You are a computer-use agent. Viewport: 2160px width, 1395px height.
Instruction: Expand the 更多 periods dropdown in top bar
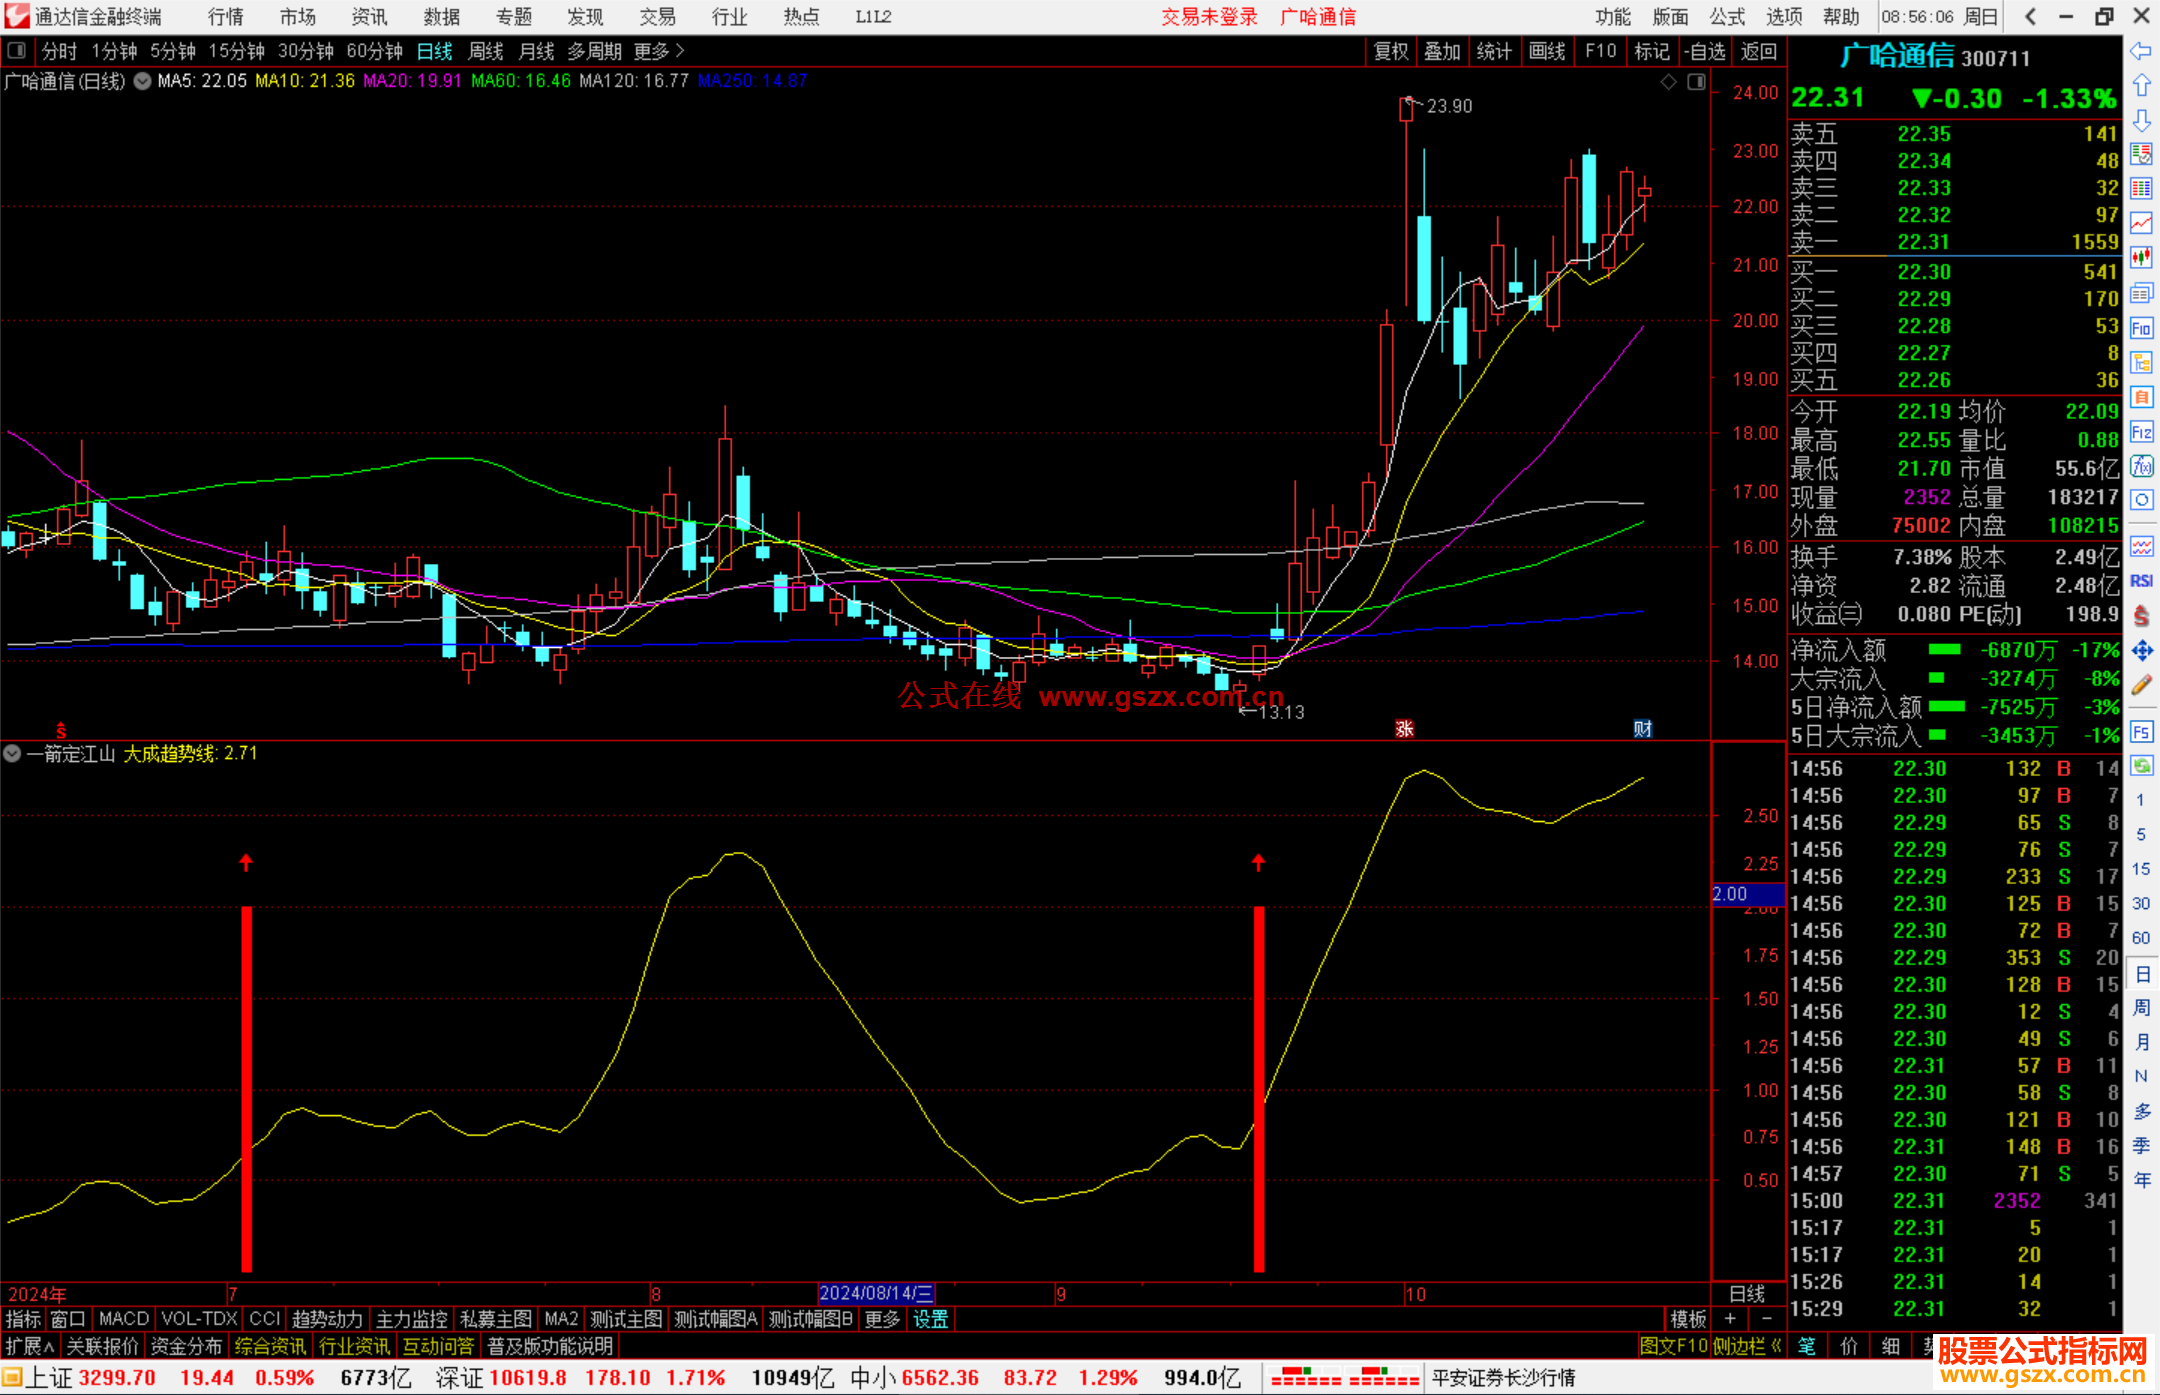point(659,50)
